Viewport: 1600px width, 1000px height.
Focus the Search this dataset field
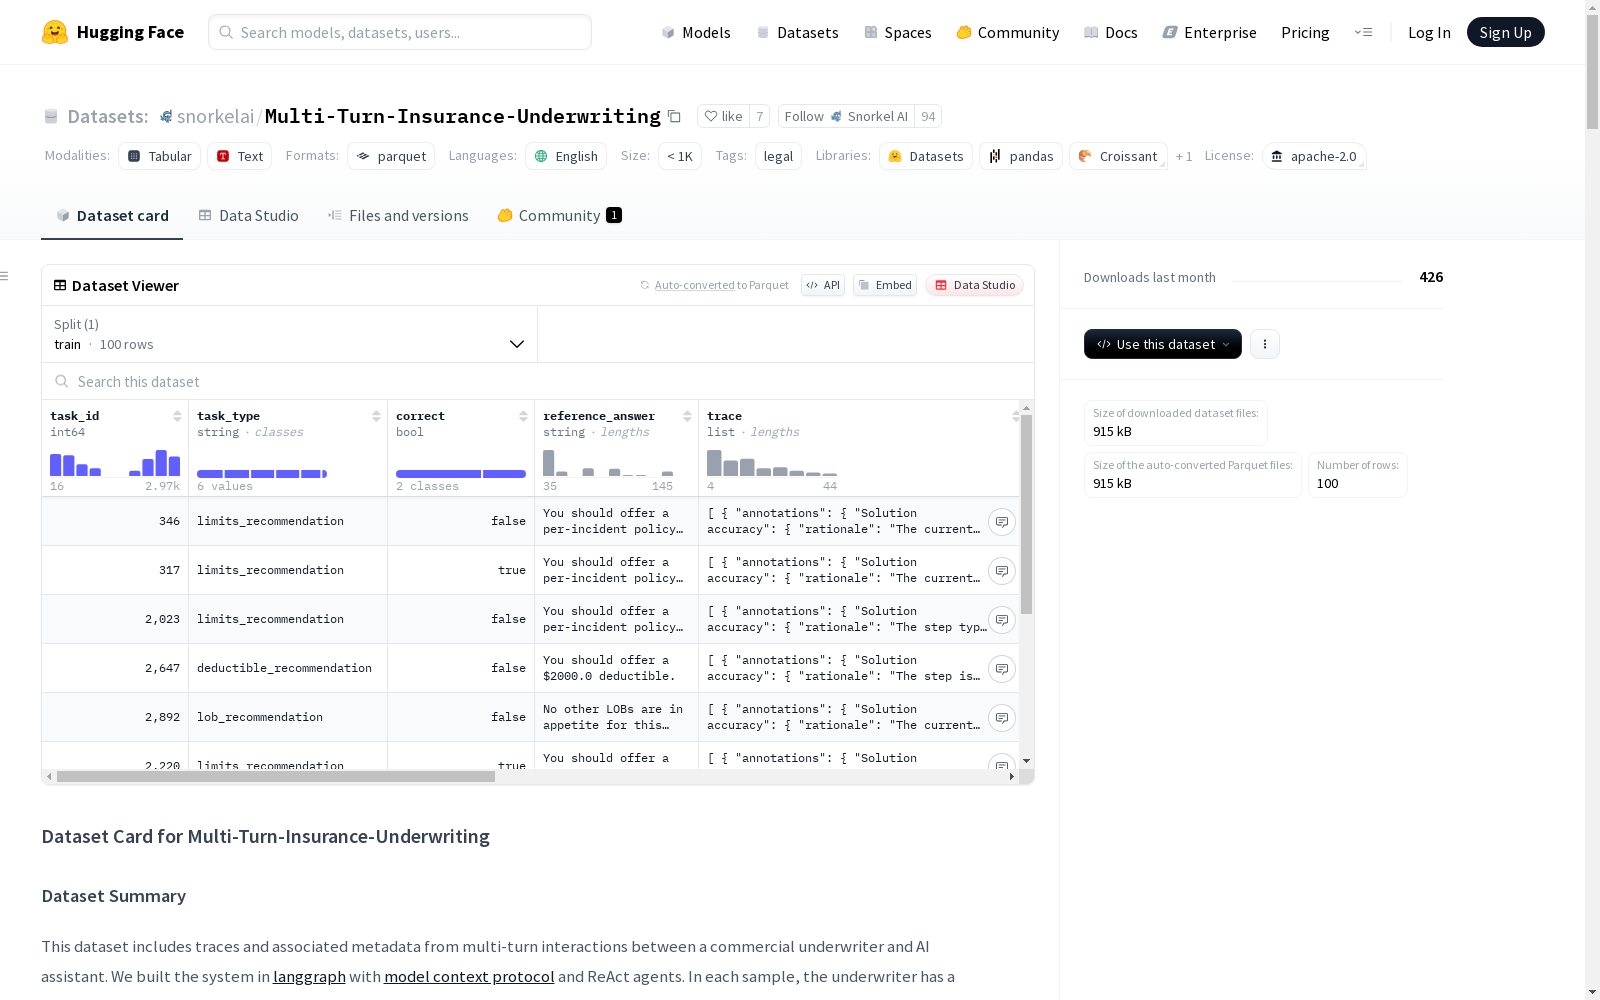pos(538,381)
